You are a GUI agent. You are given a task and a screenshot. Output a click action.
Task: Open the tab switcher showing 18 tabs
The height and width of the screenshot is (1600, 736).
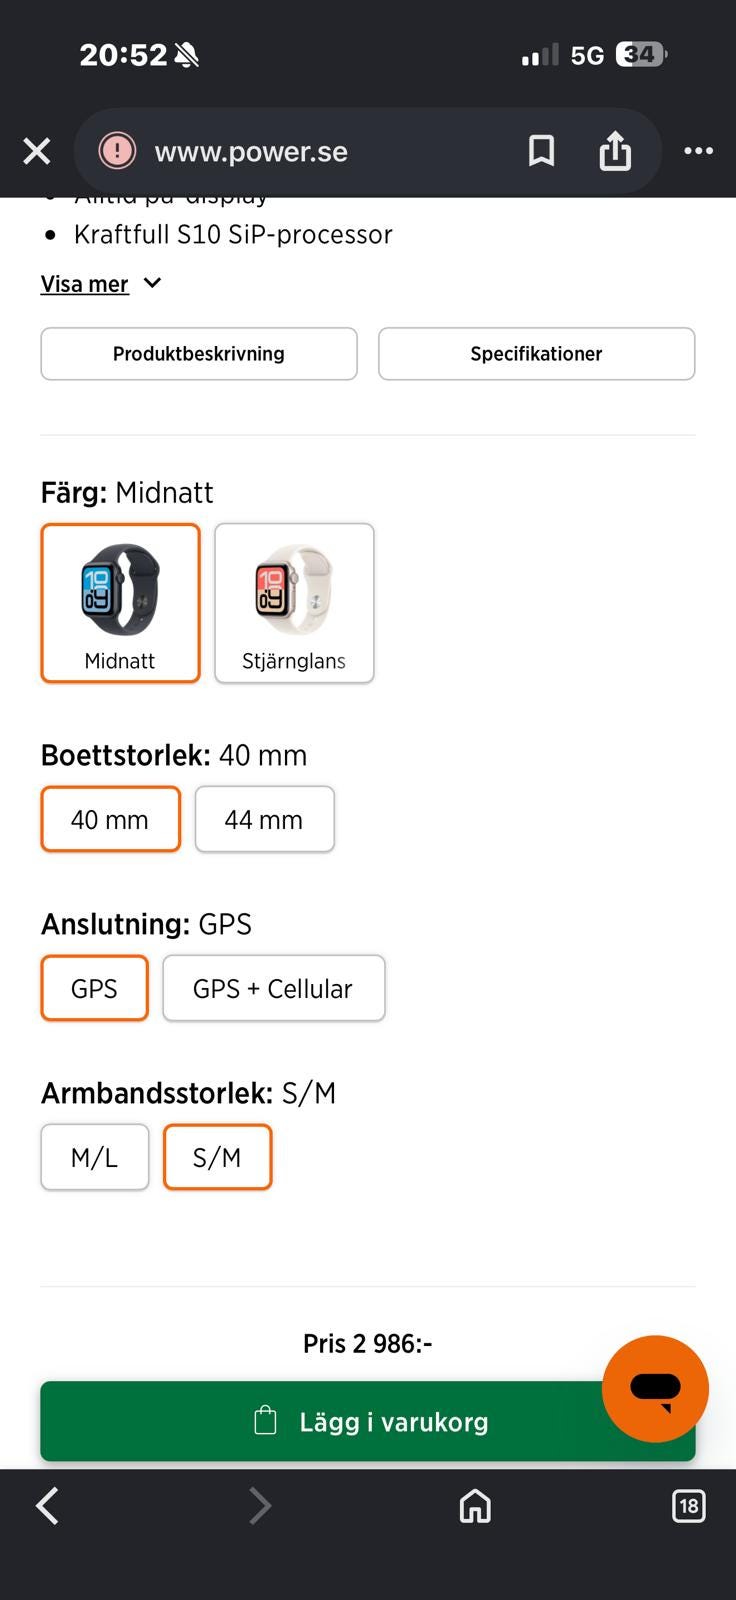click(x=689, y=1505)
